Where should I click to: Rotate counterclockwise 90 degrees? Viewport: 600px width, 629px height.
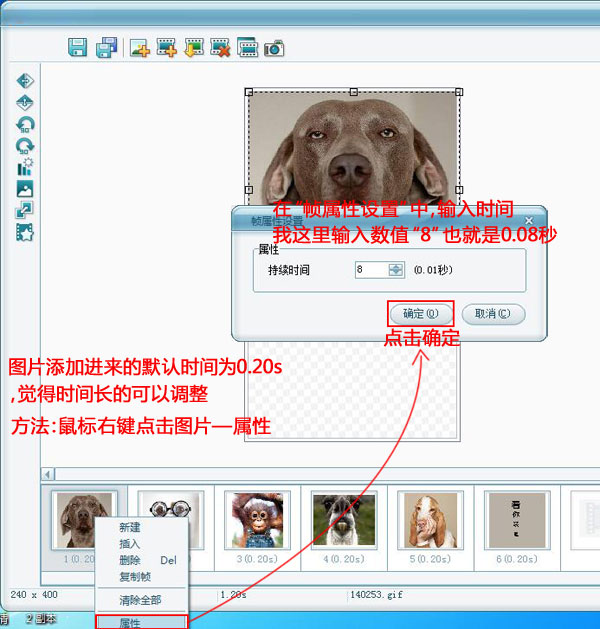coord(25,124)
